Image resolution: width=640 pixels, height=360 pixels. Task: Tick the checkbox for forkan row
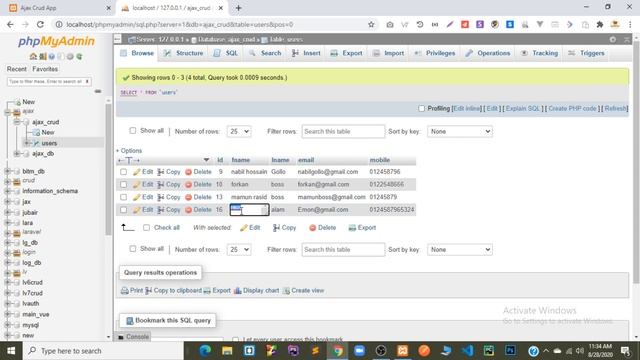tap(123, 184)
